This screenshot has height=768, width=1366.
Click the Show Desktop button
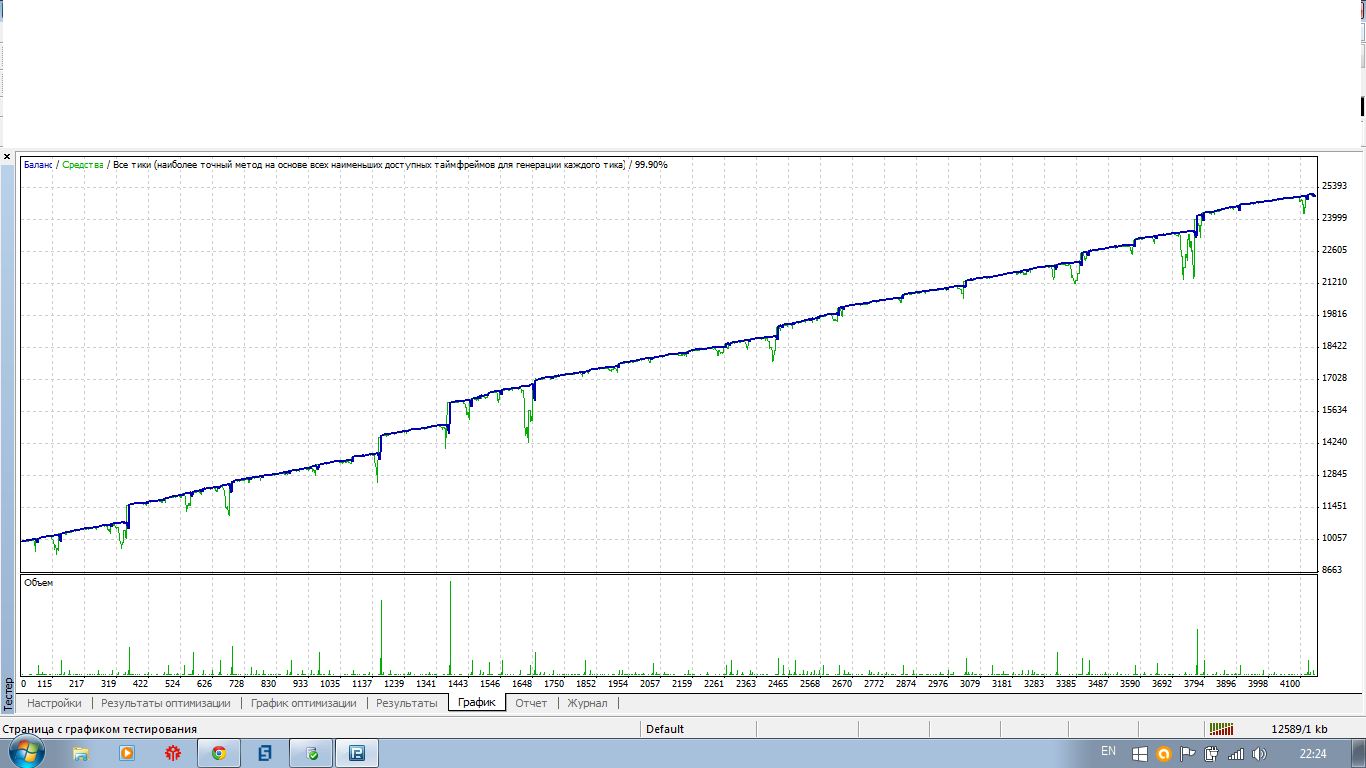point(1359,753)
